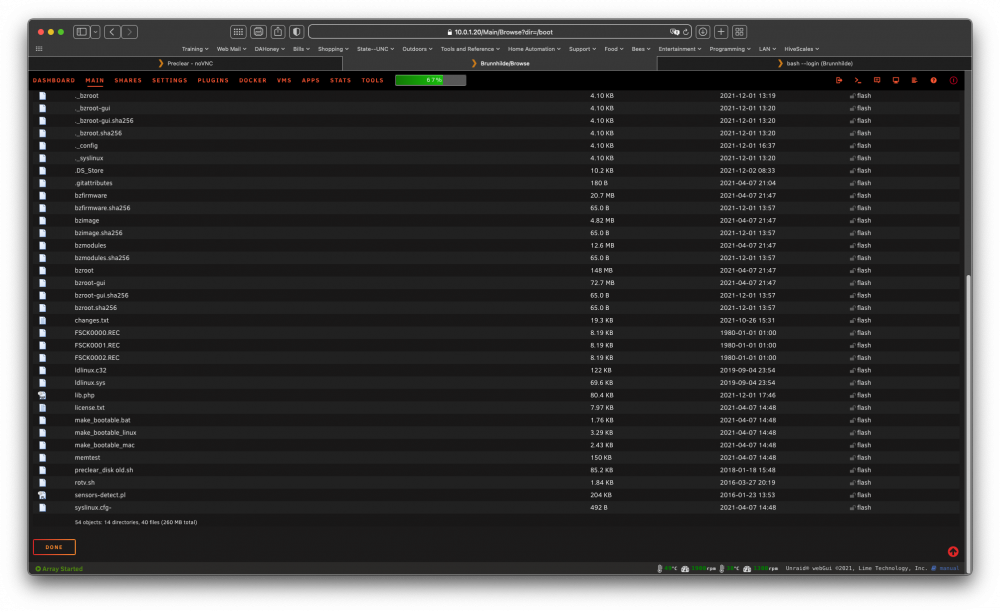Open the Tools menu in Unraid
Screen dimensions: 1000x612
click(x=372, y=80)
